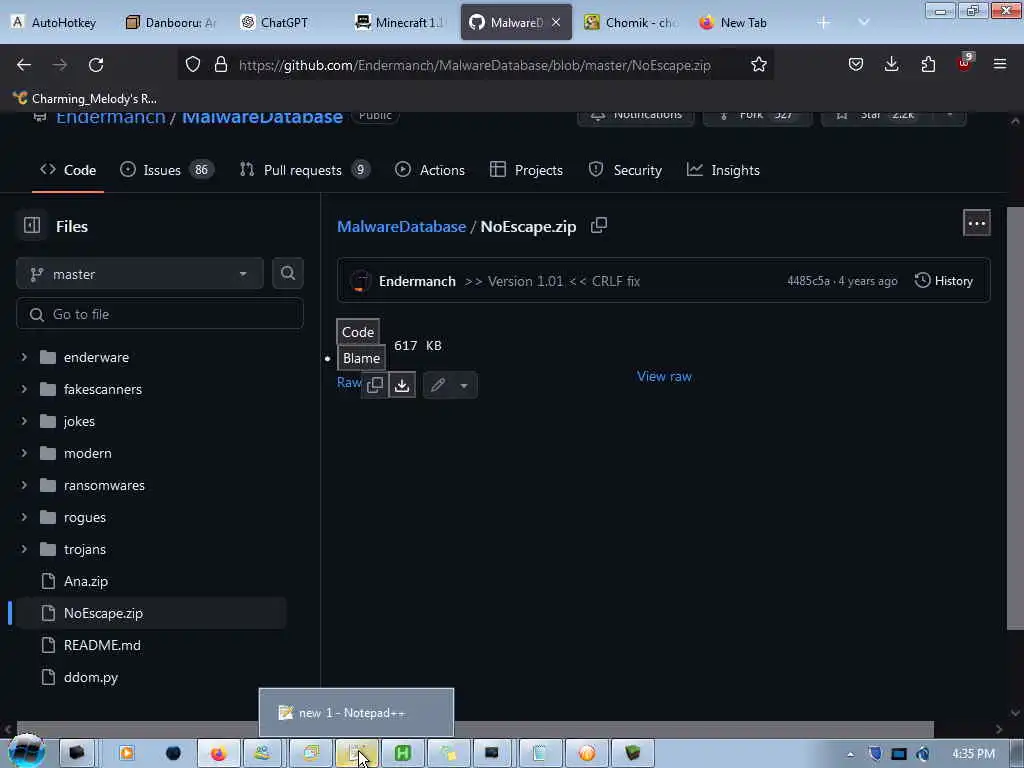
Task: Copy path icon next to NoEscape.zip
Action: [x=599, y=226]
